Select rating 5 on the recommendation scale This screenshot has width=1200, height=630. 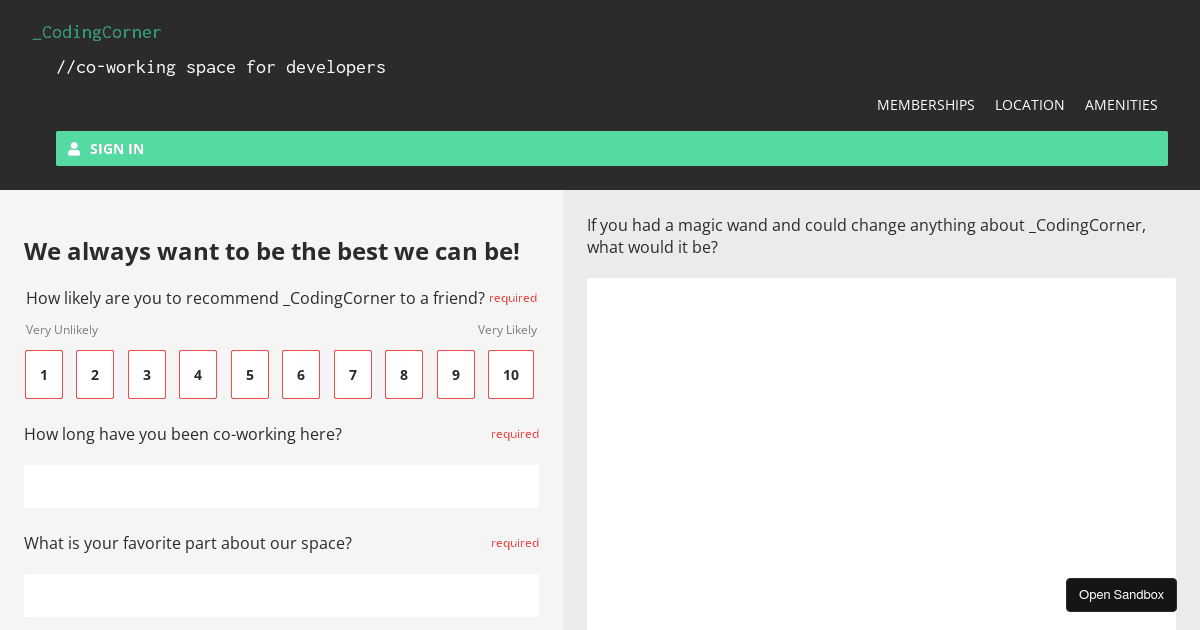(x=249, y=374)
